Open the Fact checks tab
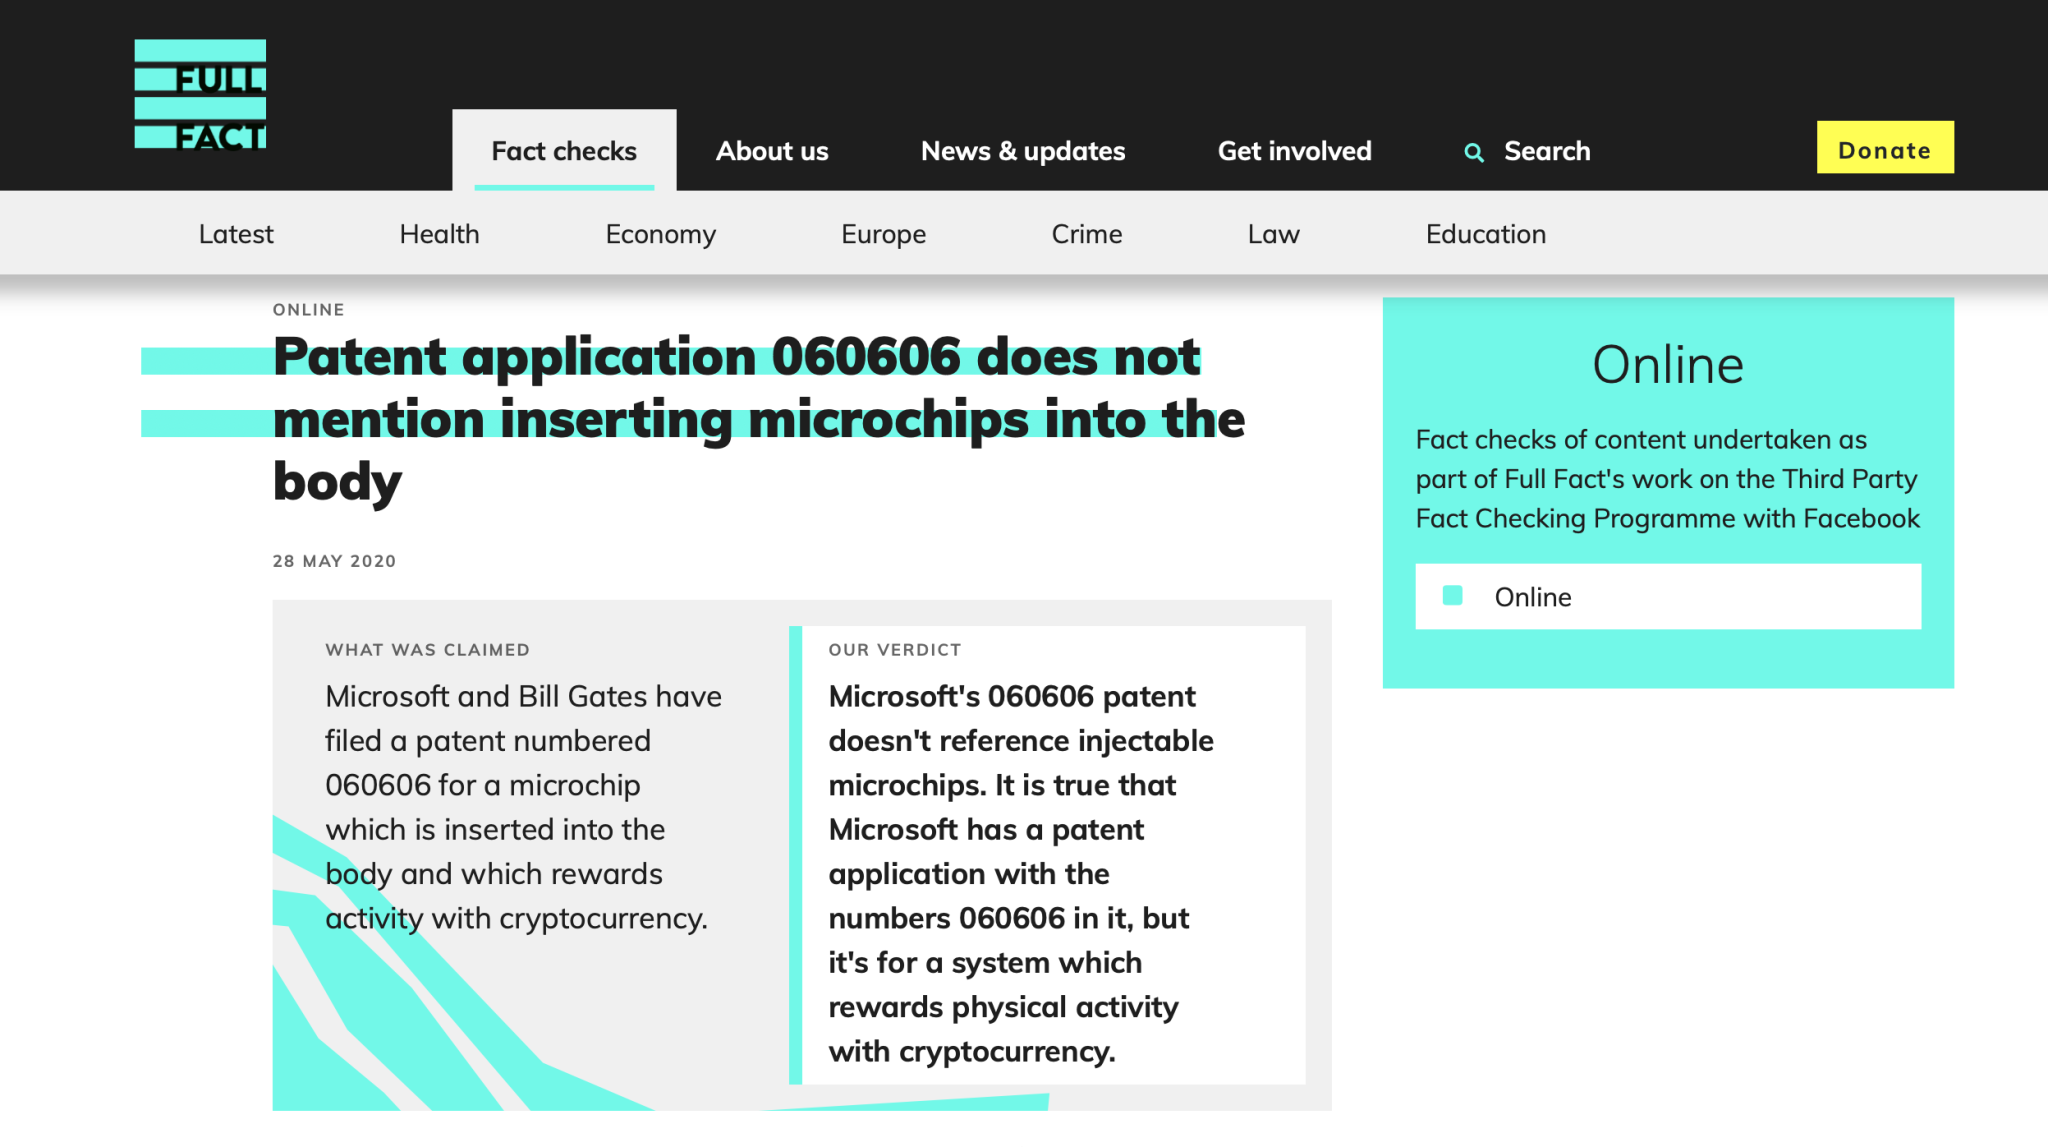This screenshot has width=2048, height=1147. (x=564, y=151)
